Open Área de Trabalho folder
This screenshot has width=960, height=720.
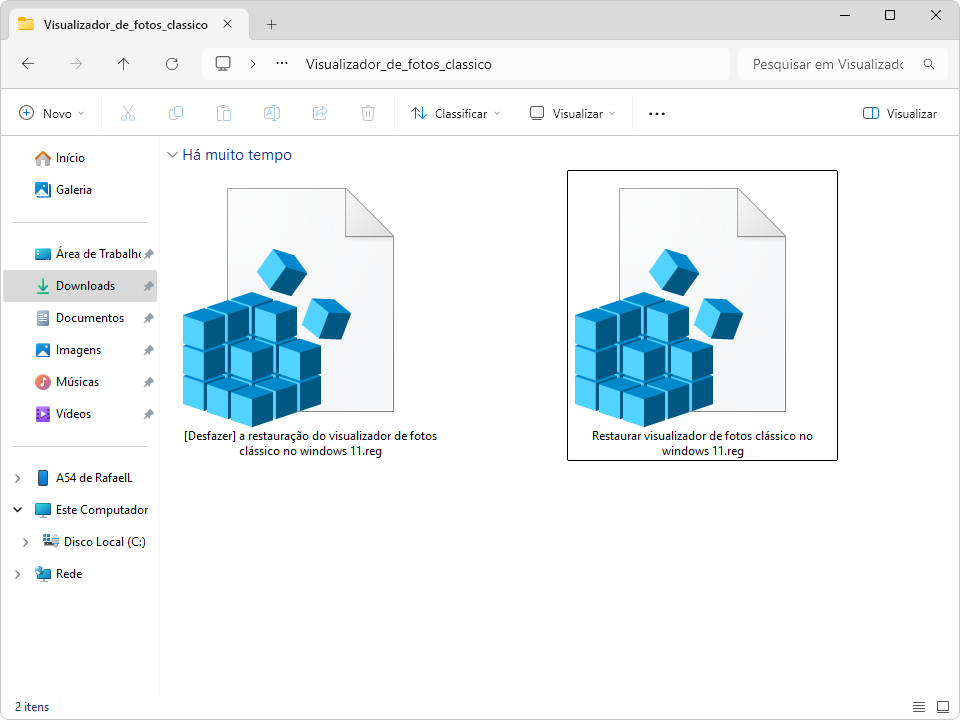click(x=80, y=254)
